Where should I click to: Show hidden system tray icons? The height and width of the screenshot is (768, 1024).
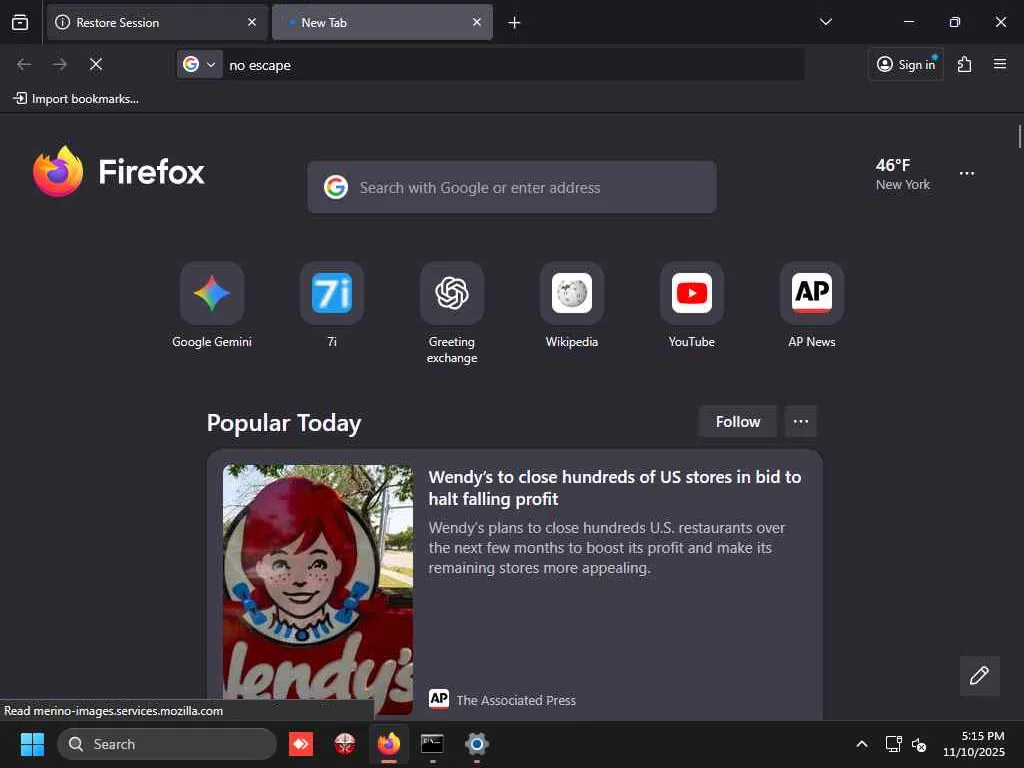click(x=862, y=744)
